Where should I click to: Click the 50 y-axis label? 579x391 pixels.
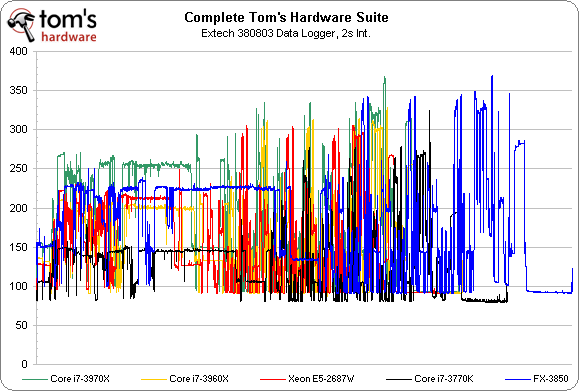(x=21, y=326)
